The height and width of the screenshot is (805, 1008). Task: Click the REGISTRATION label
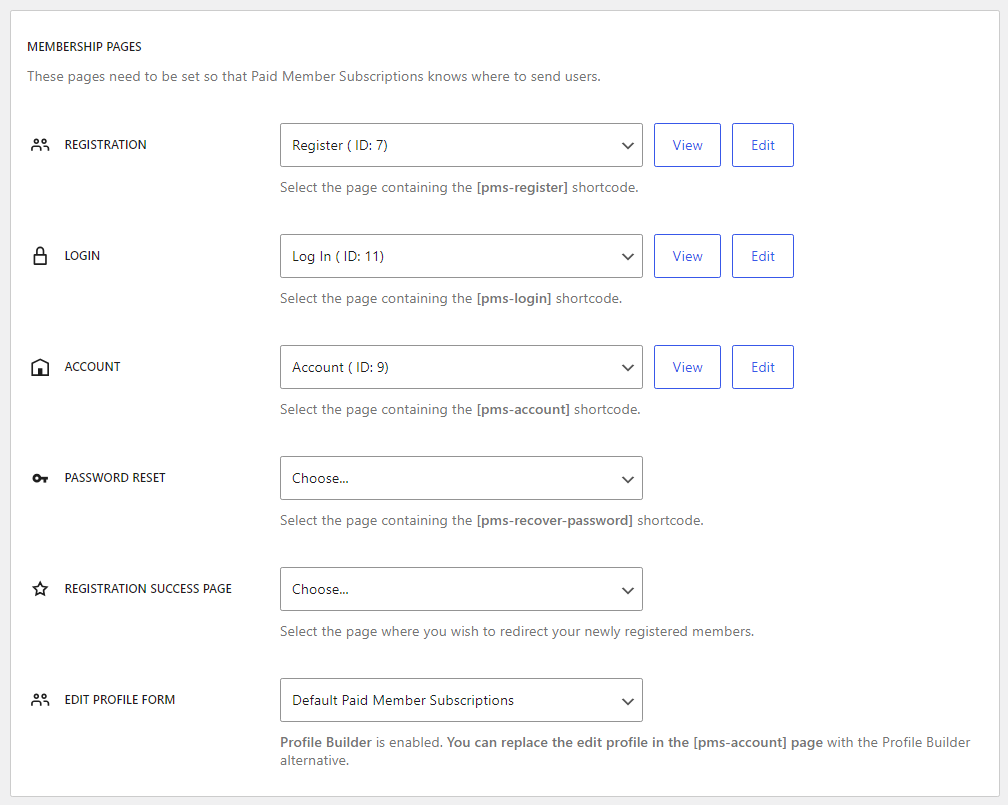(105, 145)
